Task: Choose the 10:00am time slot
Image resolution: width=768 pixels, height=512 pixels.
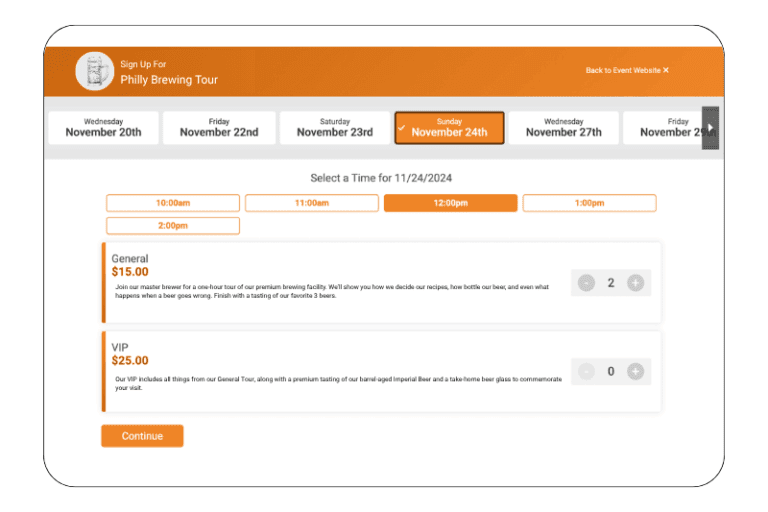Action: [x=173, y=203]
